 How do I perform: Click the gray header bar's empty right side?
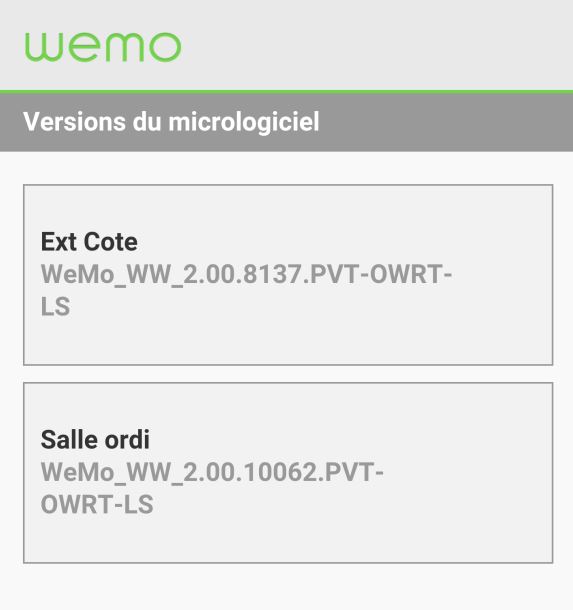447,122
